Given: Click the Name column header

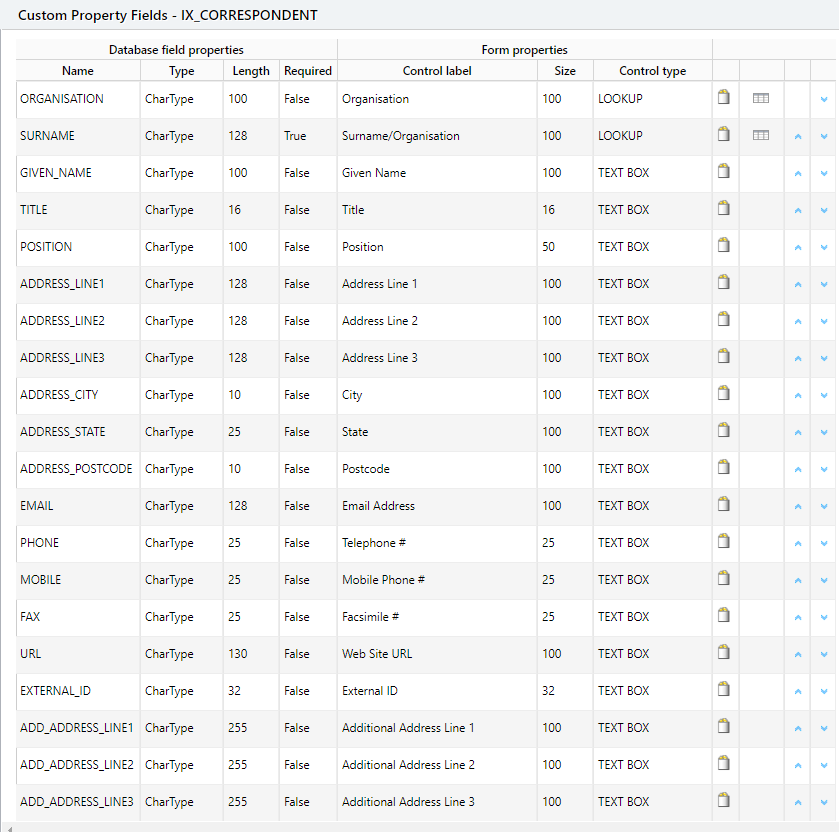Looking at the screenshot, I should pyautogui.click(x=78, y=71).
